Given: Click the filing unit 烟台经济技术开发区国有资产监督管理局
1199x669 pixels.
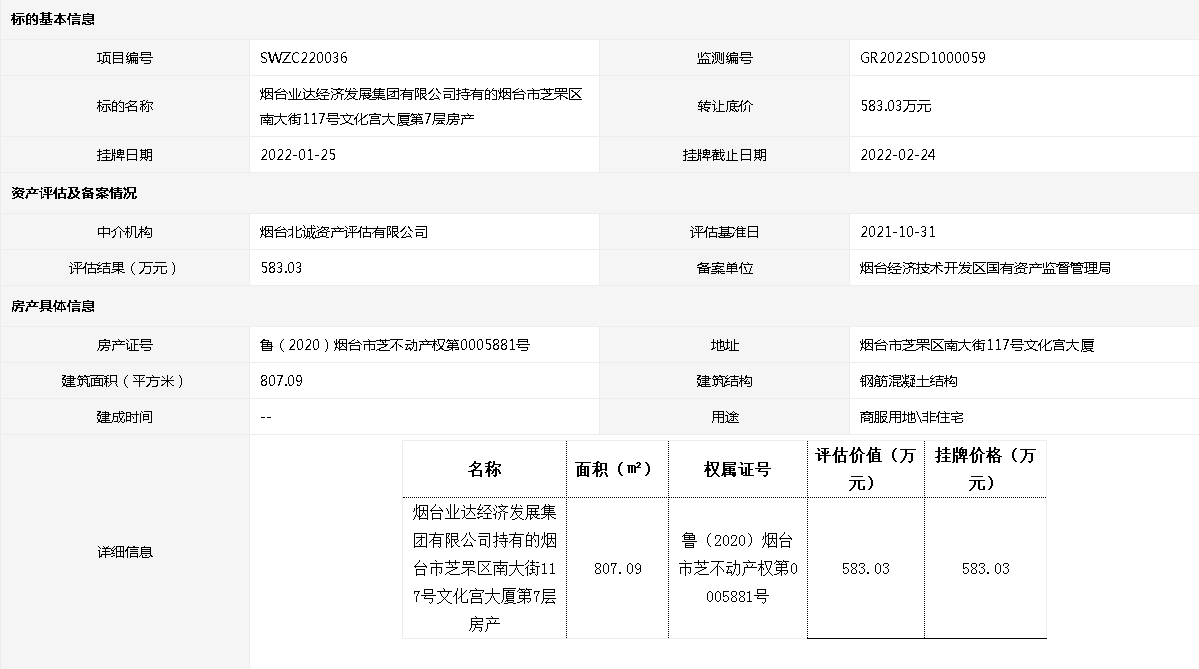Looking at the screenshot, I should point(985,268).
